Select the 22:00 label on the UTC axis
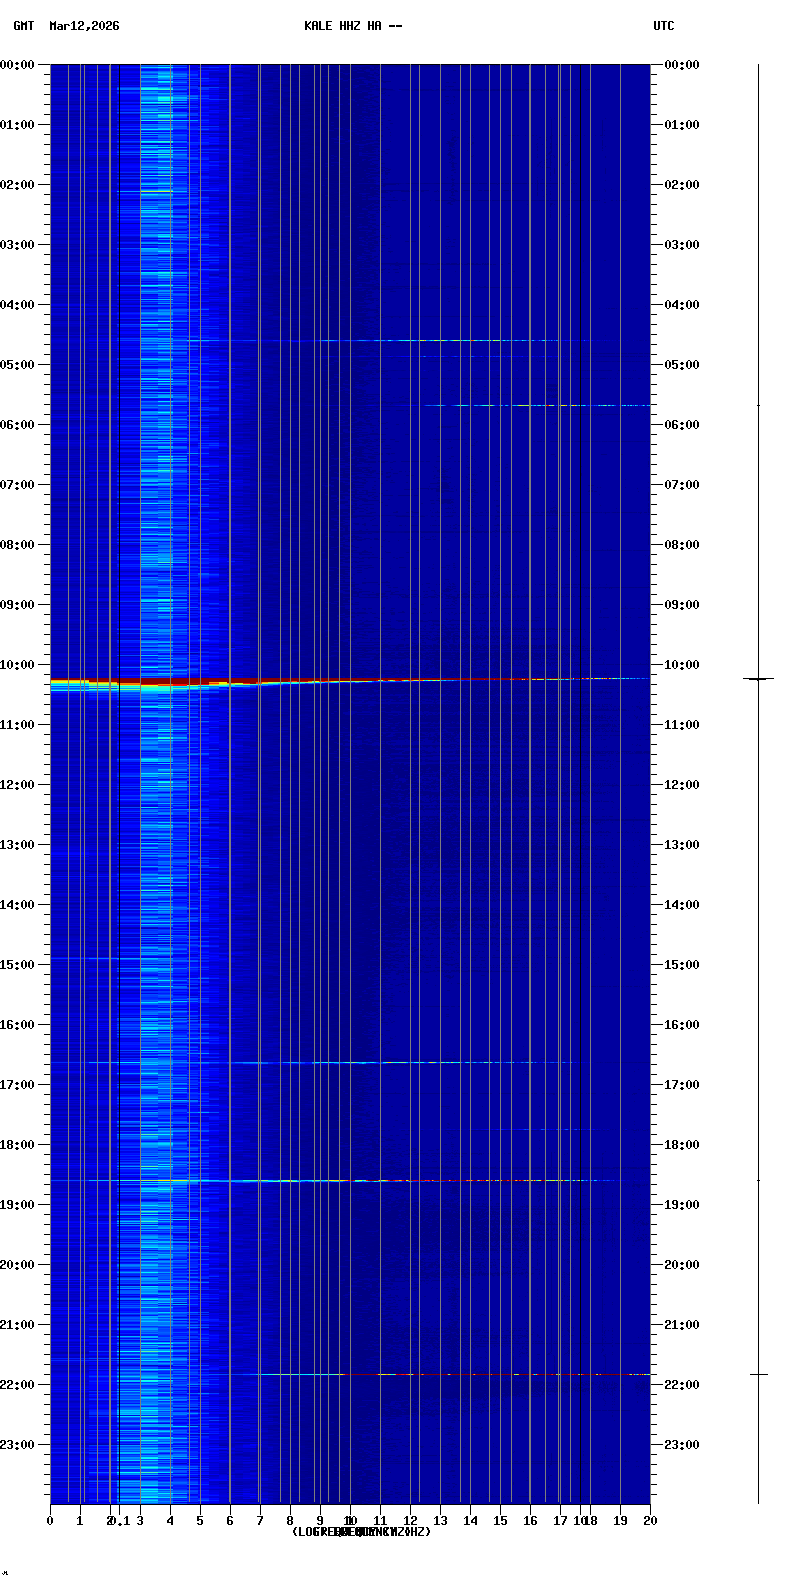Image resolution: width=802 pixels, height=1584 pixels. [x=682, y=1385]
